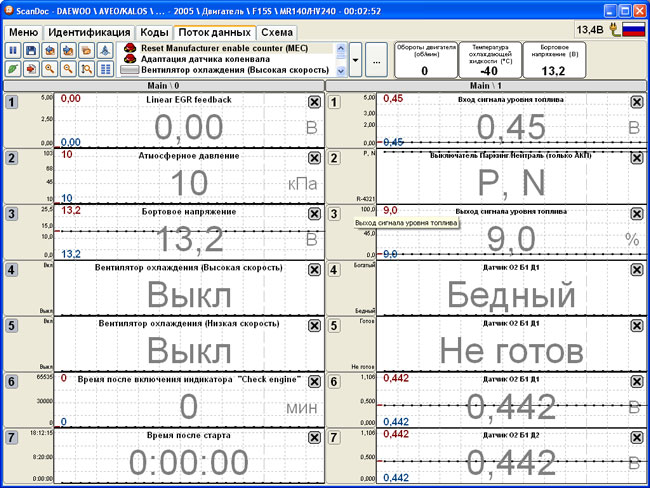Screen dimensions: 650x488
Task: Click the Обороты двигателя indicator box
Action: coord(424,60)
